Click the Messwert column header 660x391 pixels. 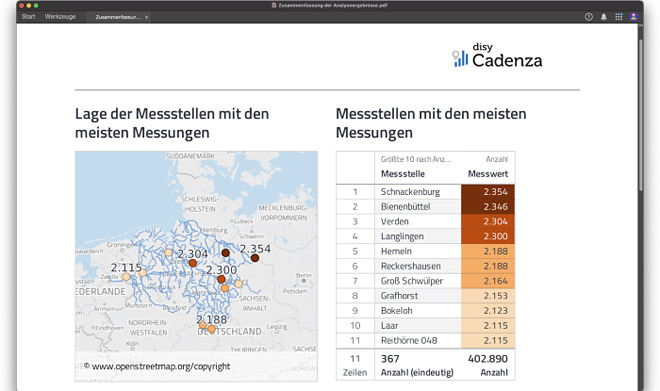(488, 174)
